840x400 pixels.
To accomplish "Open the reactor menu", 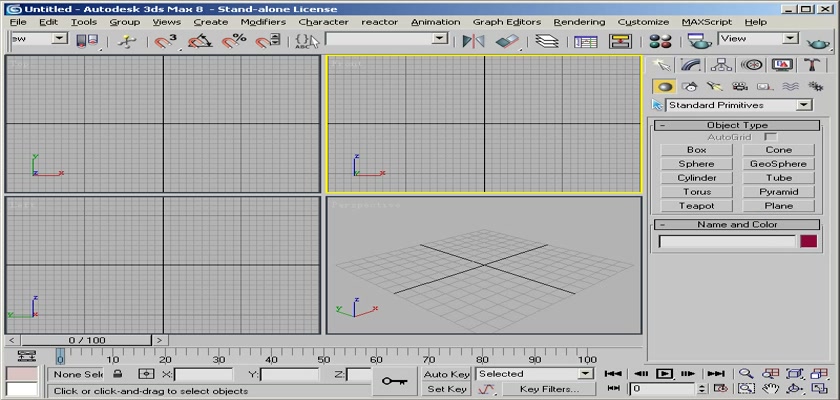I will (x=379, y=22).
